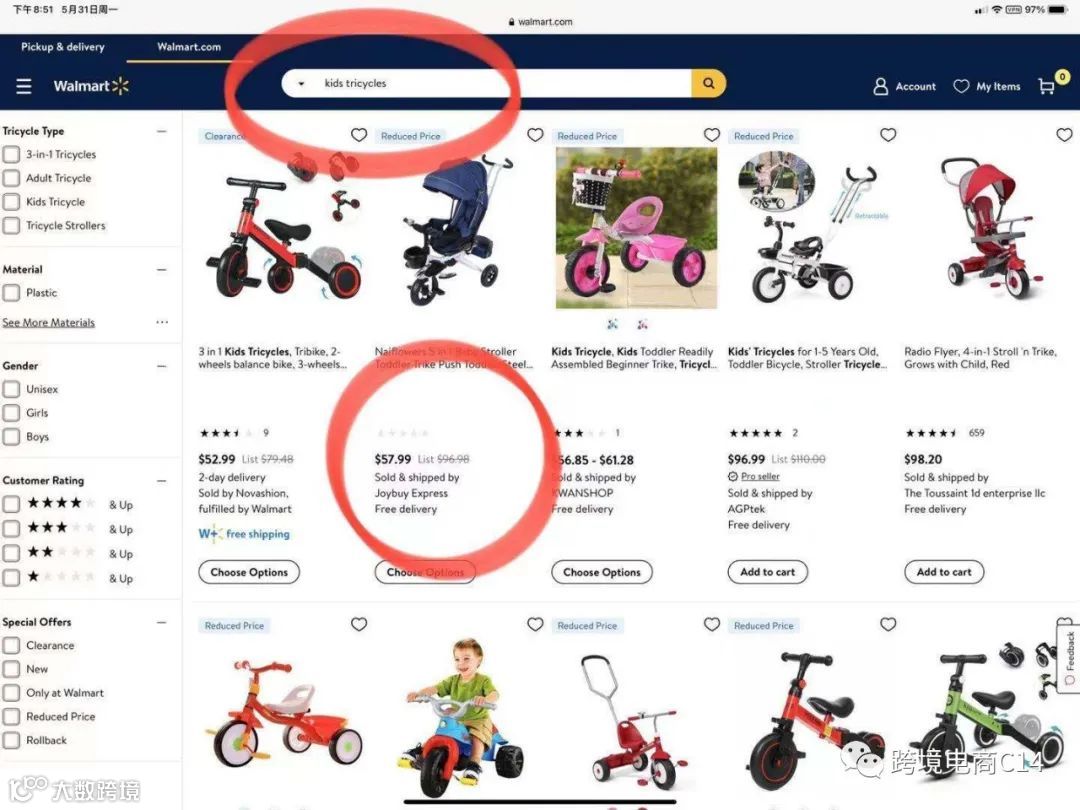Enable the Plastic material checkbox
This screenshot has width=1080, height=810.
[x=11, y=293]
